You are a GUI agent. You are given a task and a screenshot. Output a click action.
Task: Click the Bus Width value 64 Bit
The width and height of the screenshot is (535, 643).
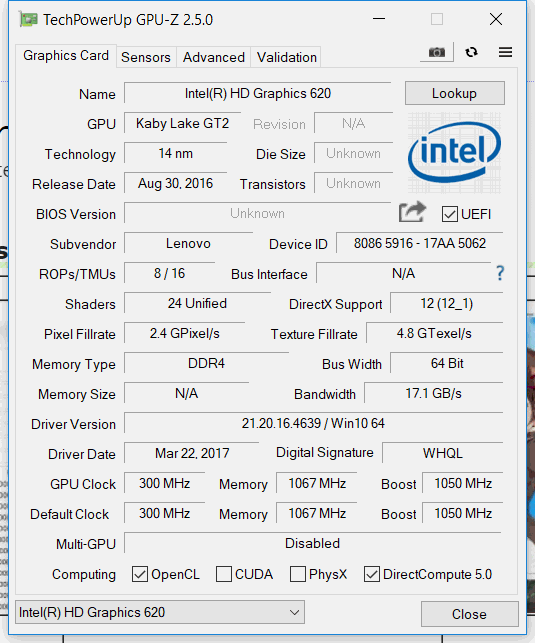pos(447,363)
